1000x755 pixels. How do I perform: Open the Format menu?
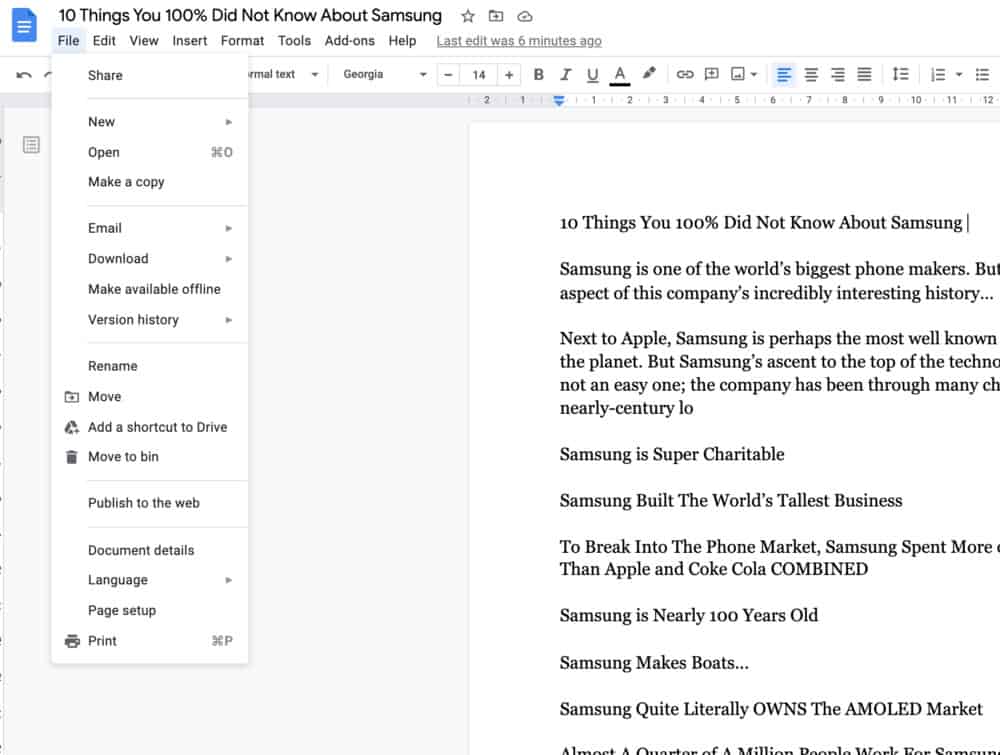click(x=242, y=41)
